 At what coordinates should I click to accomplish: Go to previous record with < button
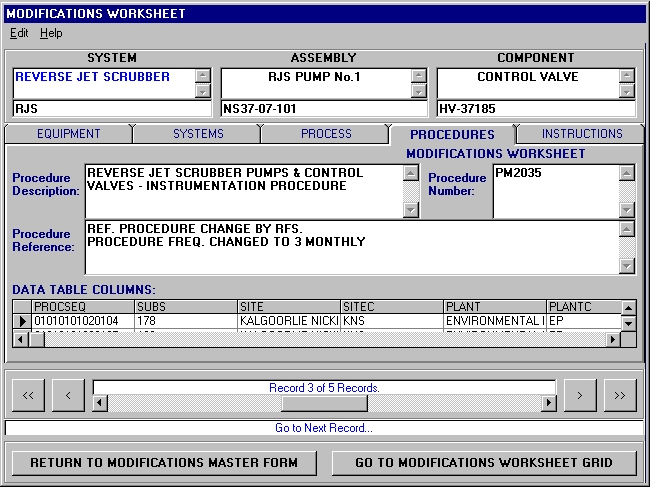click(x=68, y=395)
